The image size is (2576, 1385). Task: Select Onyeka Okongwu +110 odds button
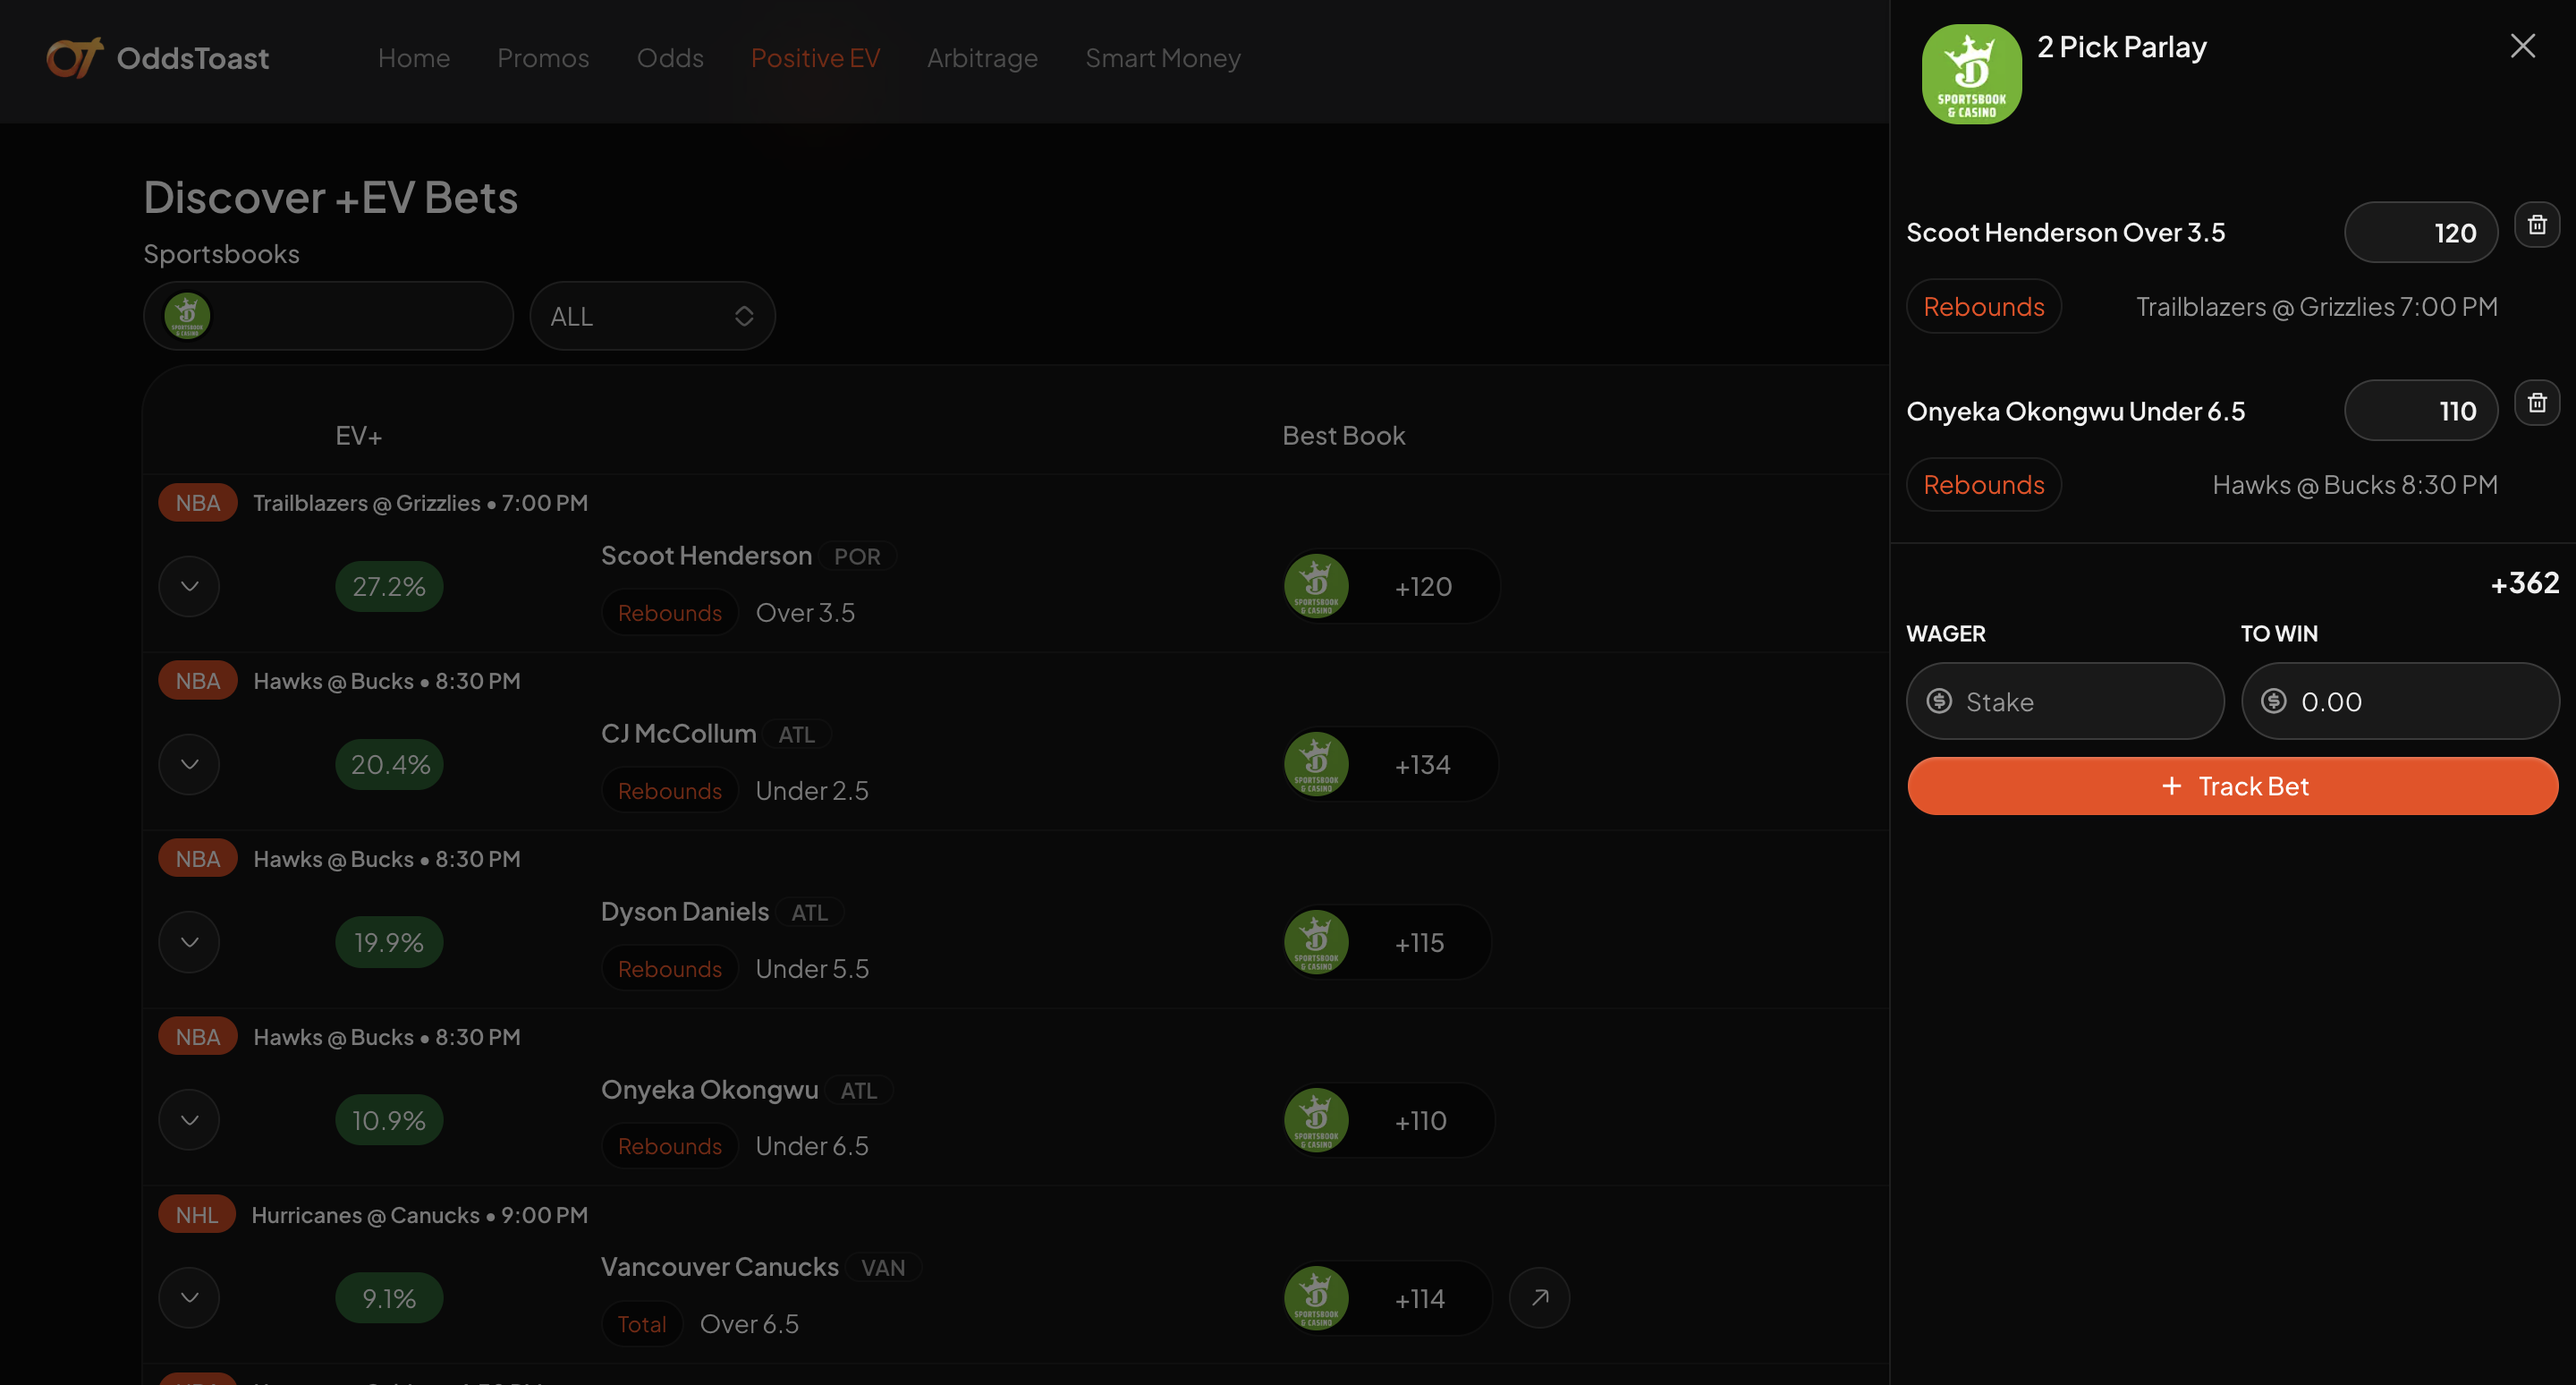pos(1419,1120)
